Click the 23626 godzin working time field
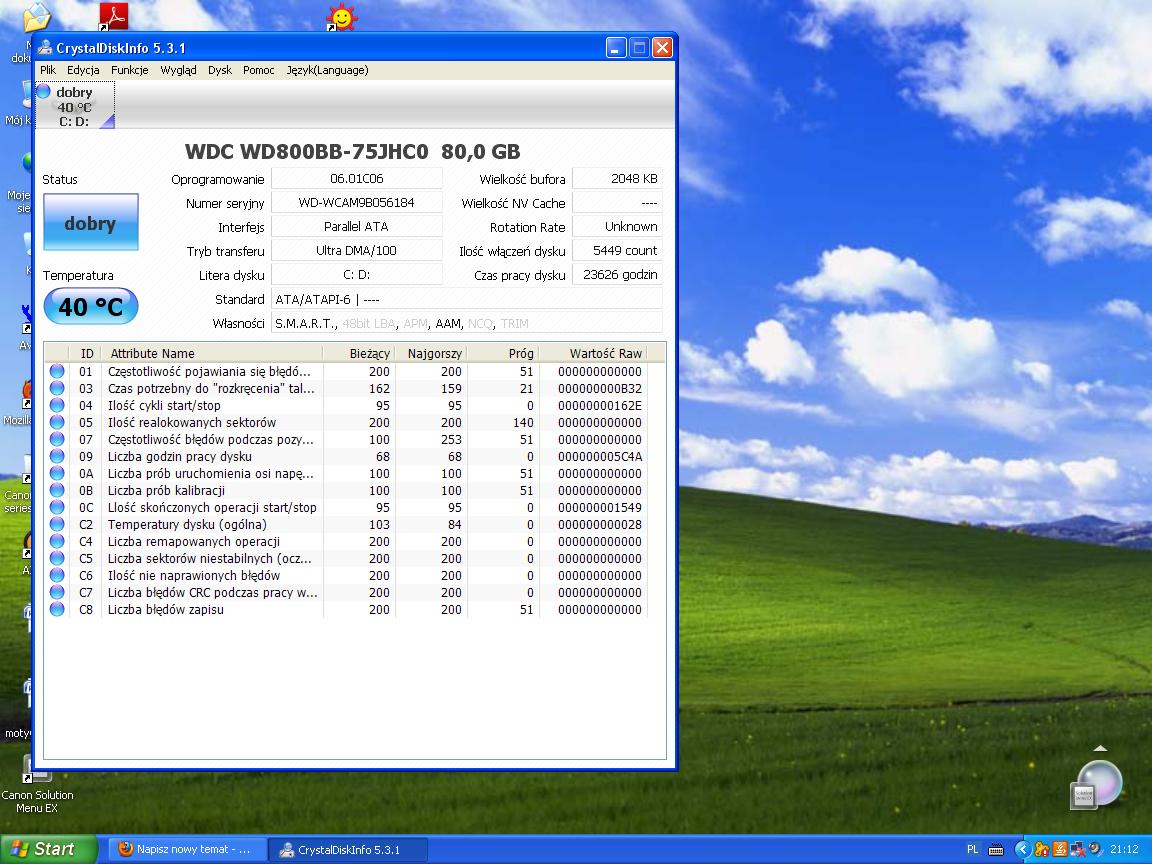 pyautogui.click(x=617, y=275)
